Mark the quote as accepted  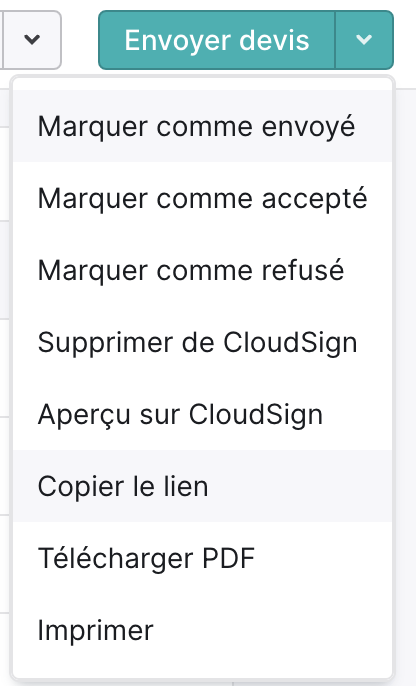203,198
